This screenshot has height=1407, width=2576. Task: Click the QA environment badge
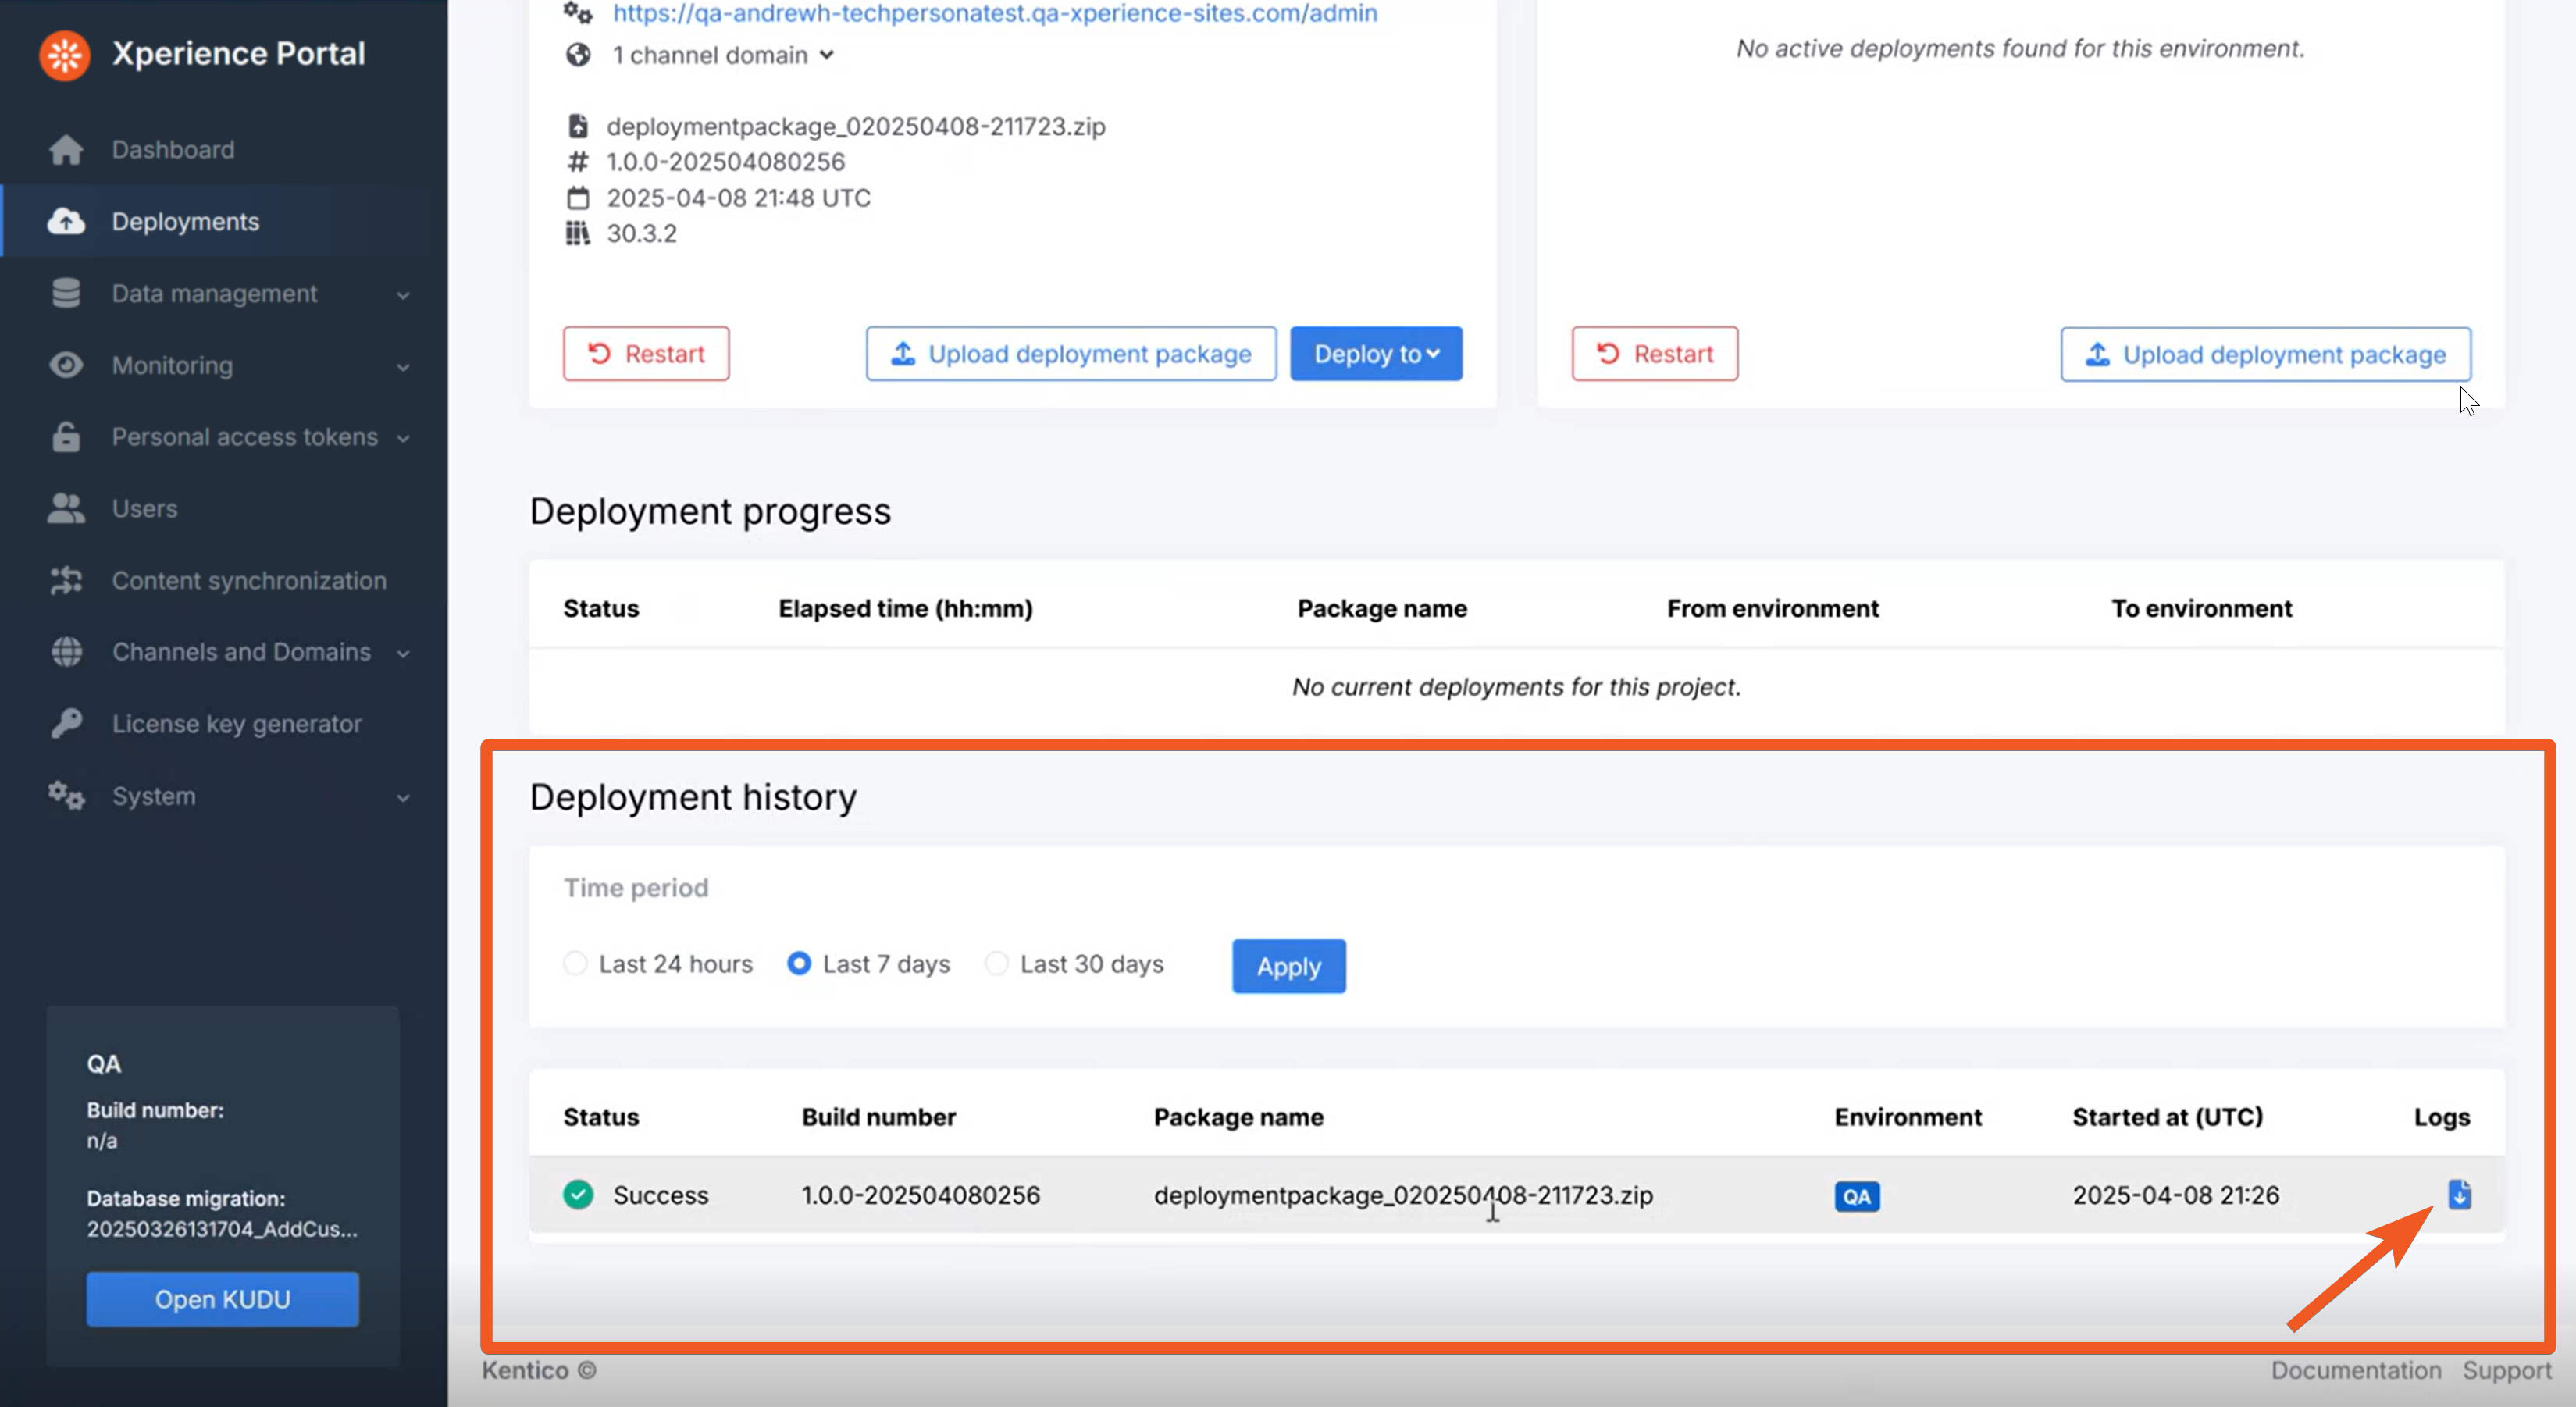pos(1856,1196)
